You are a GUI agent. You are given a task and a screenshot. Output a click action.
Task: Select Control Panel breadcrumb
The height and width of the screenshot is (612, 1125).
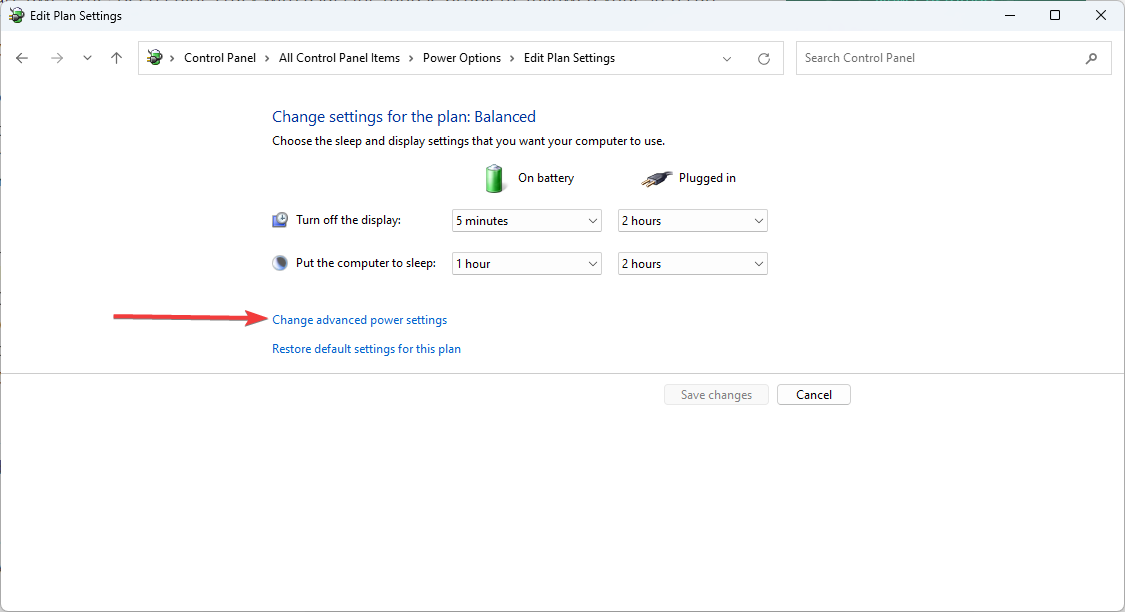(x=220, y=58)
